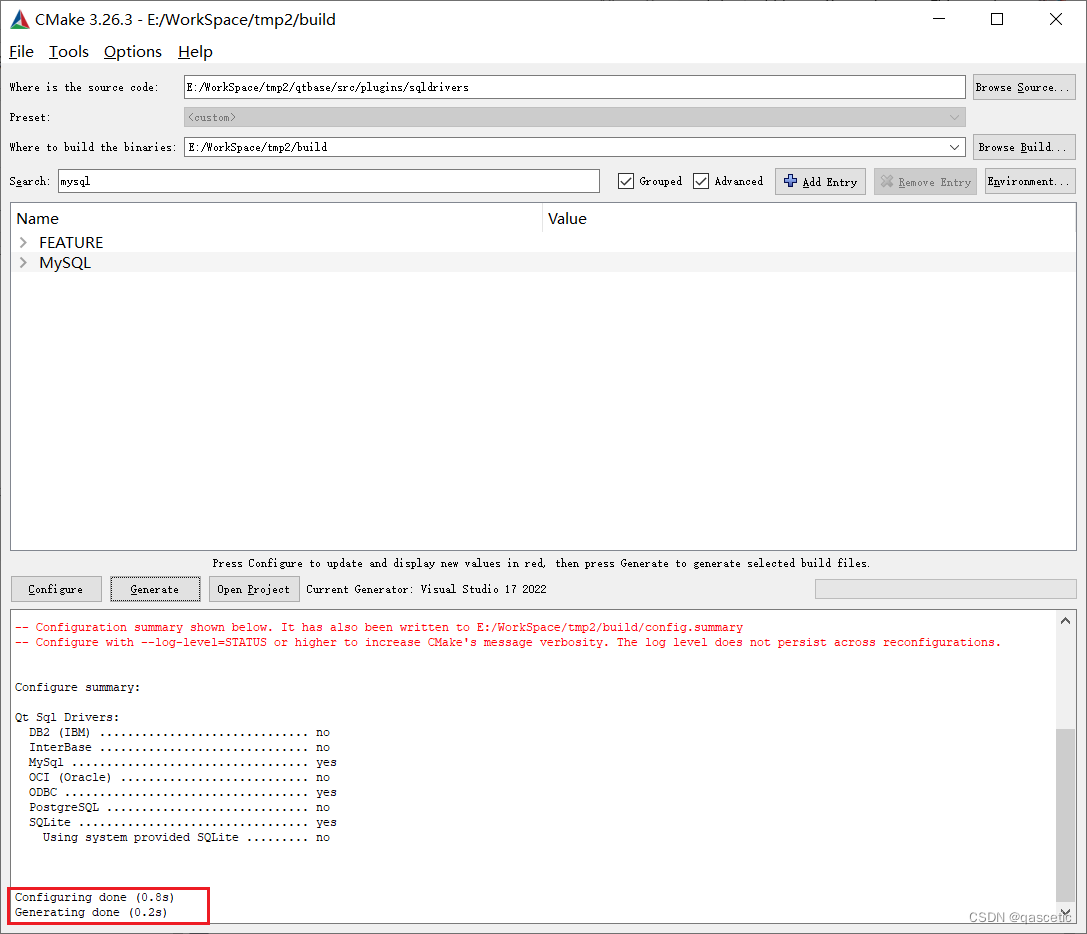Screen dimensions: 1087x934
Task: Click the 'InterBase ... no' log line
Action: click(x=180, y=747)
